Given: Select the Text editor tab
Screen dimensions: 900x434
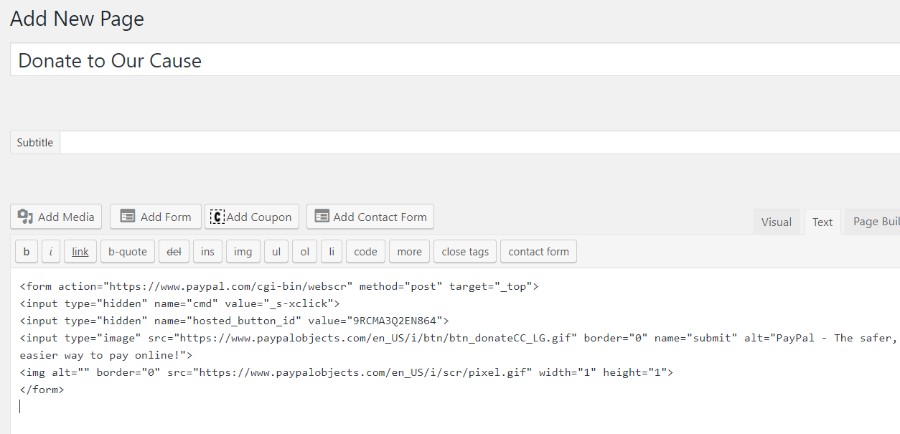Looking at the screenshot, I should (x=822, y=222).
